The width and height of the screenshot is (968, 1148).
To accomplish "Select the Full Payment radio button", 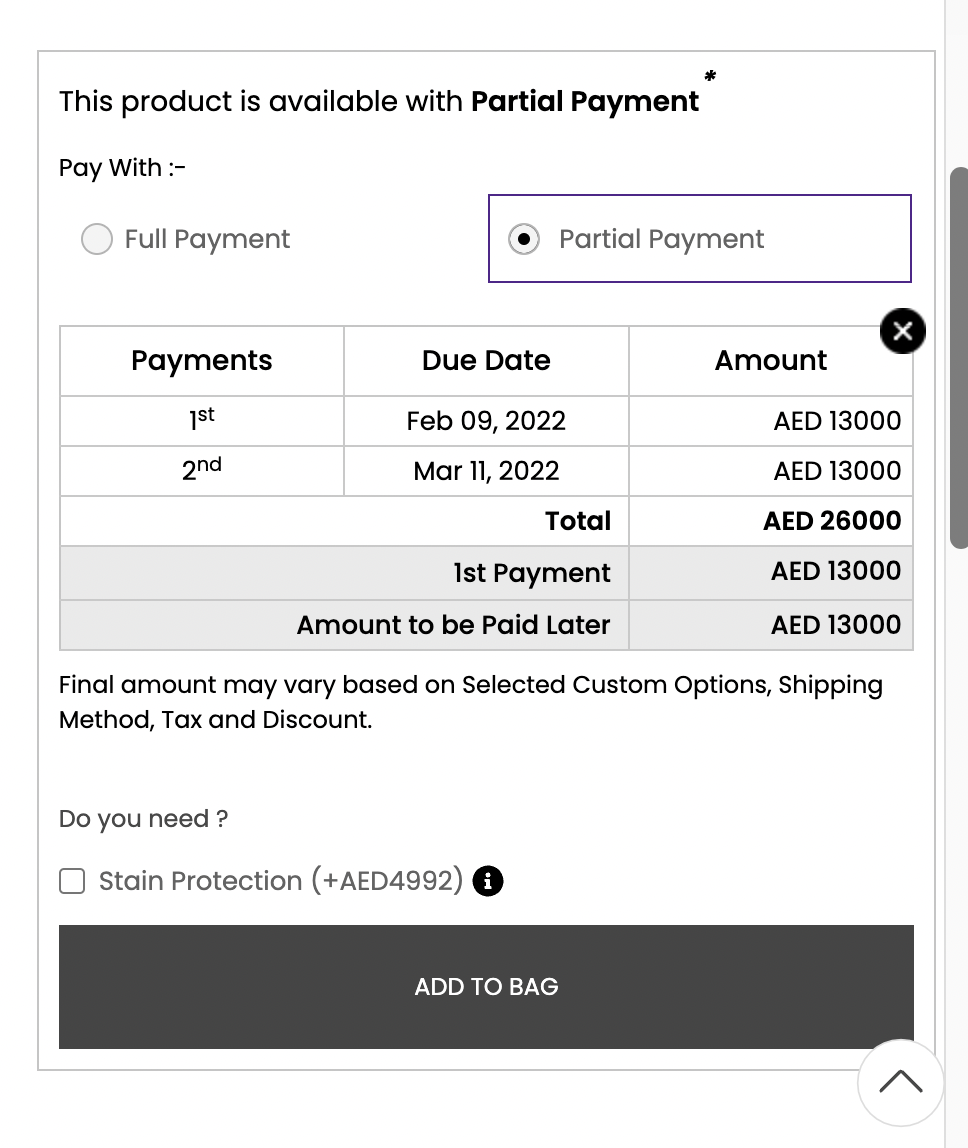I will [x=97, y=239].
